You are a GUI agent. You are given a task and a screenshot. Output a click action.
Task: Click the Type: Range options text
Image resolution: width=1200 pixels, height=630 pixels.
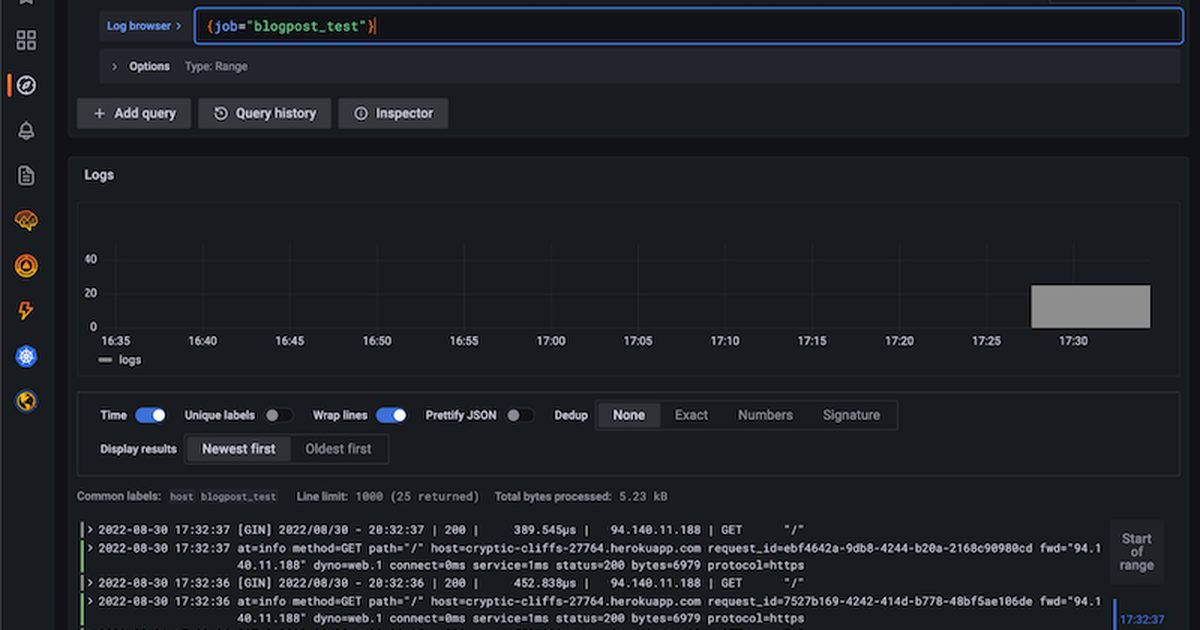tap(216, 67)
